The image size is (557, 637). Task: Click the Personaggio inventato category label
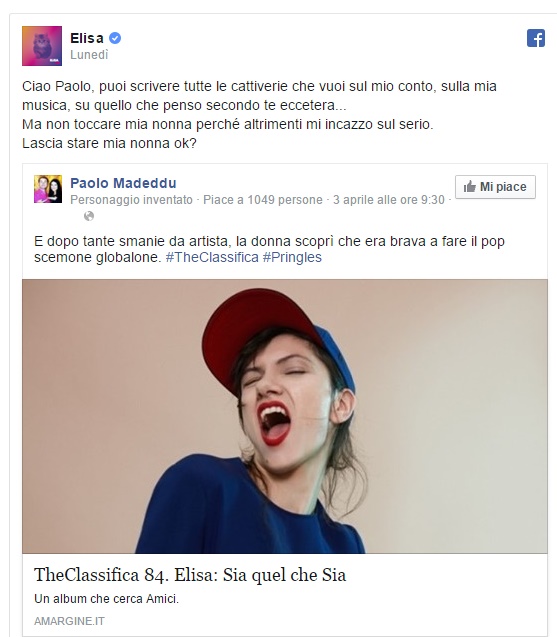pos(131,200)
